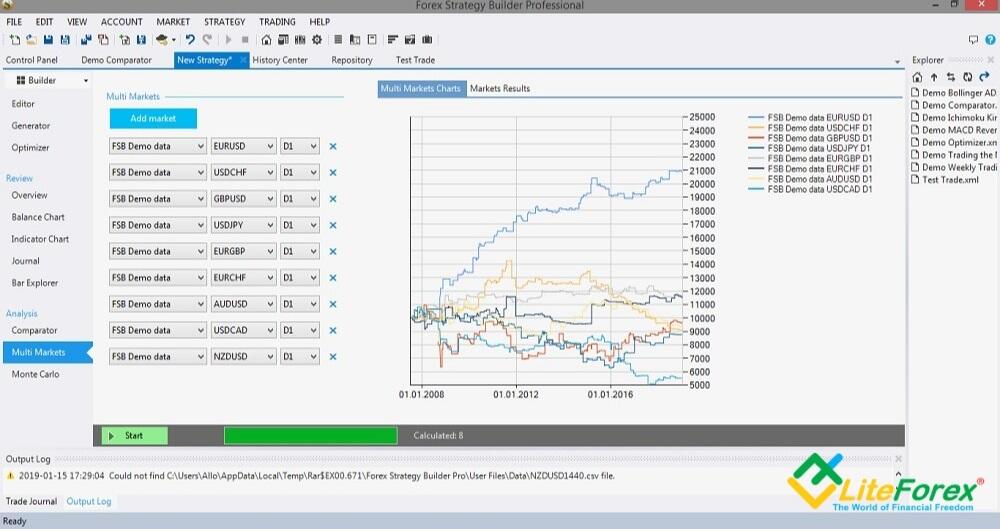The image size is (1000, 529).
Task: Remove the USDCAD market row
Action: [333, 331]
